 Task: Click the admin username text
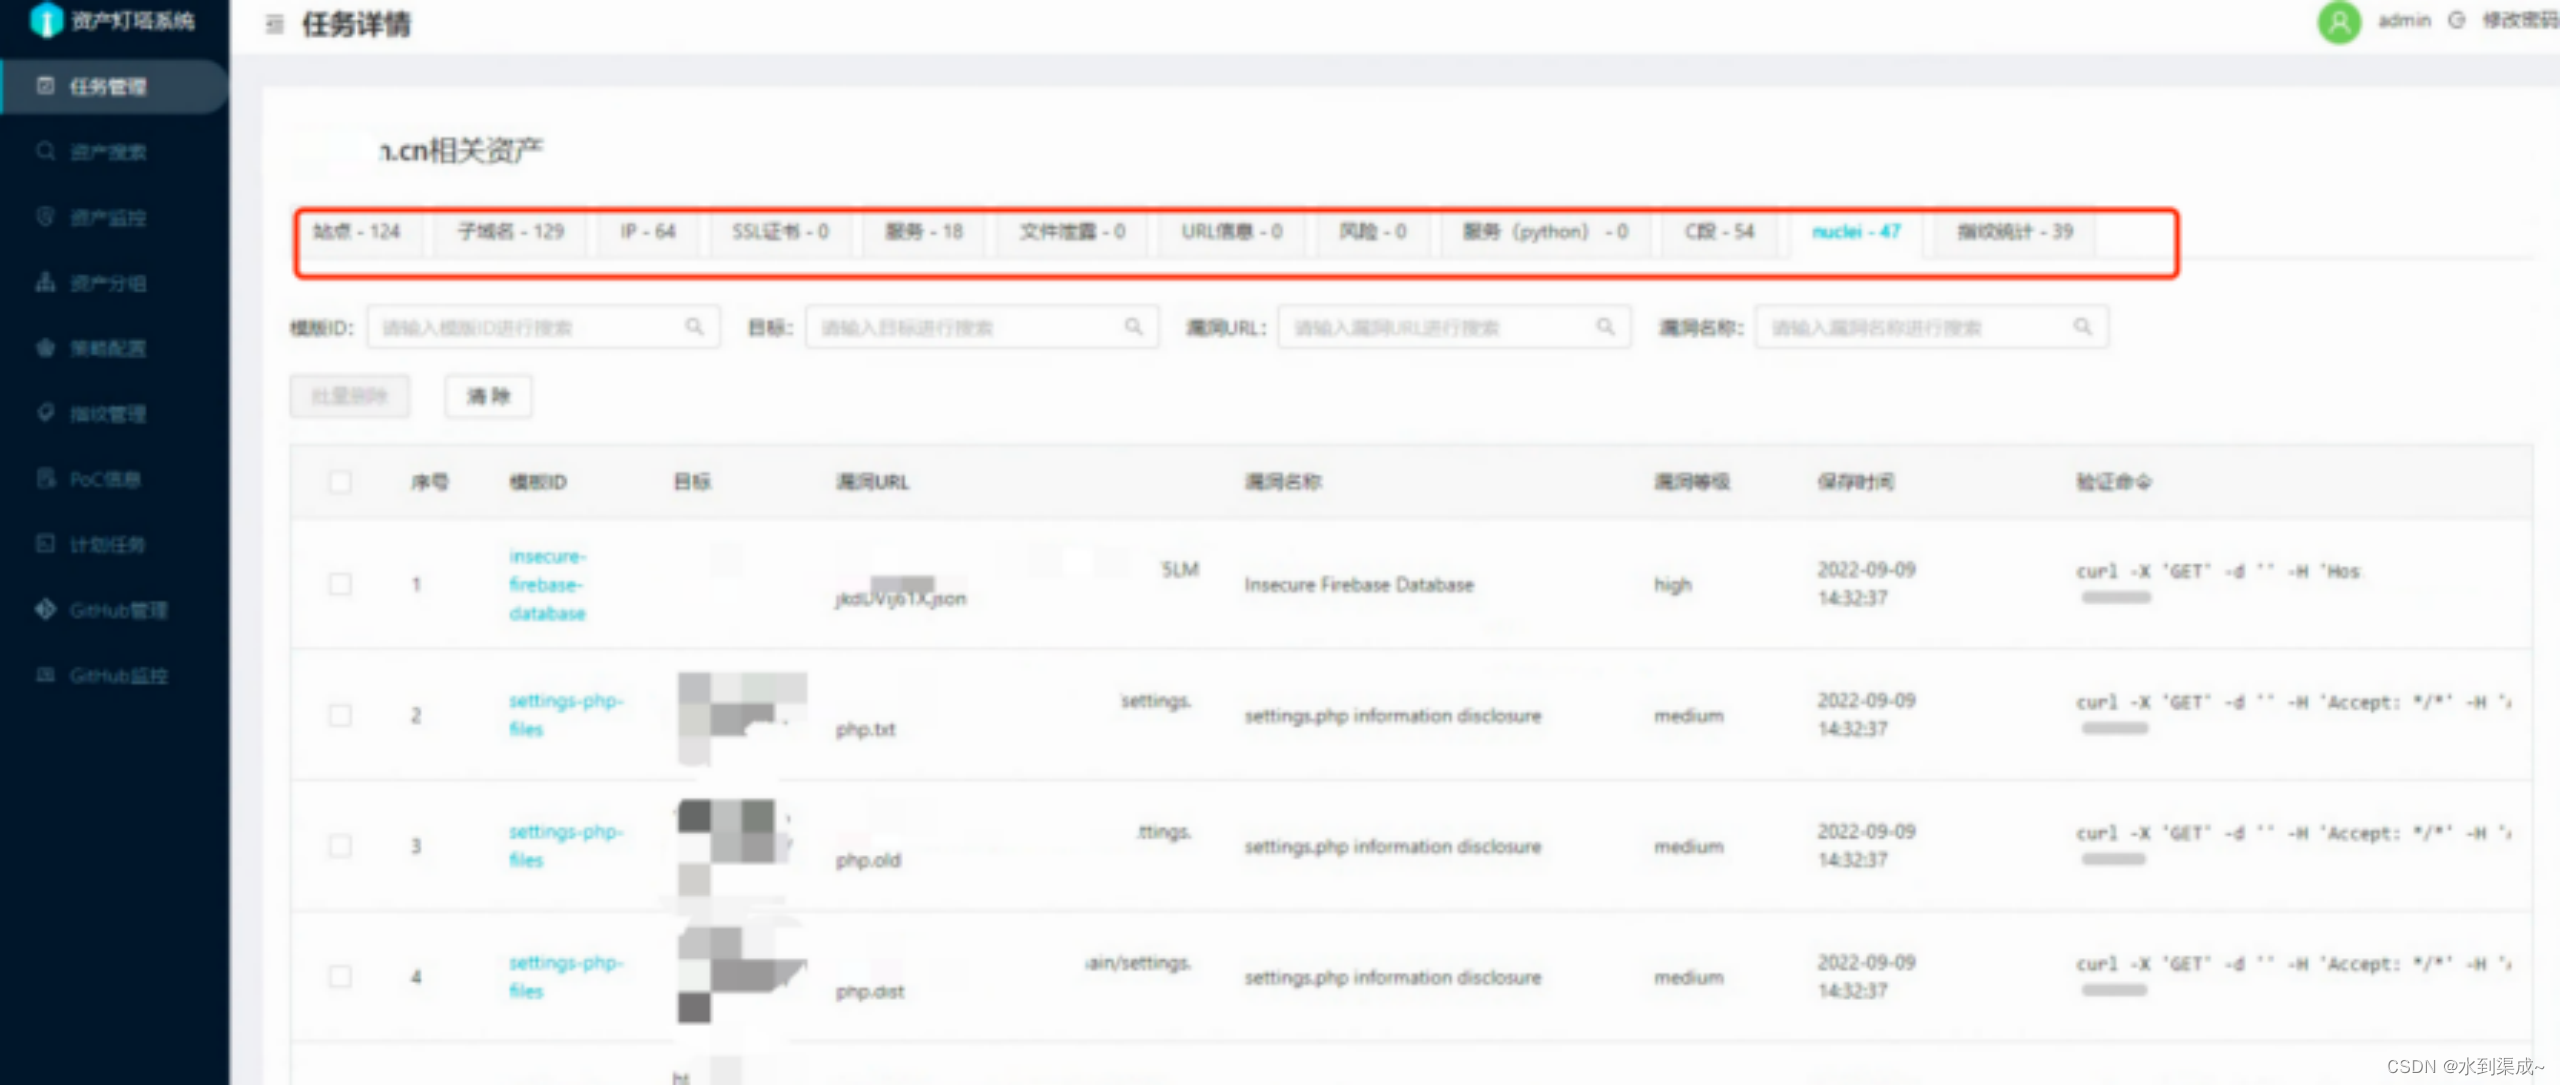pos(2404,20)
